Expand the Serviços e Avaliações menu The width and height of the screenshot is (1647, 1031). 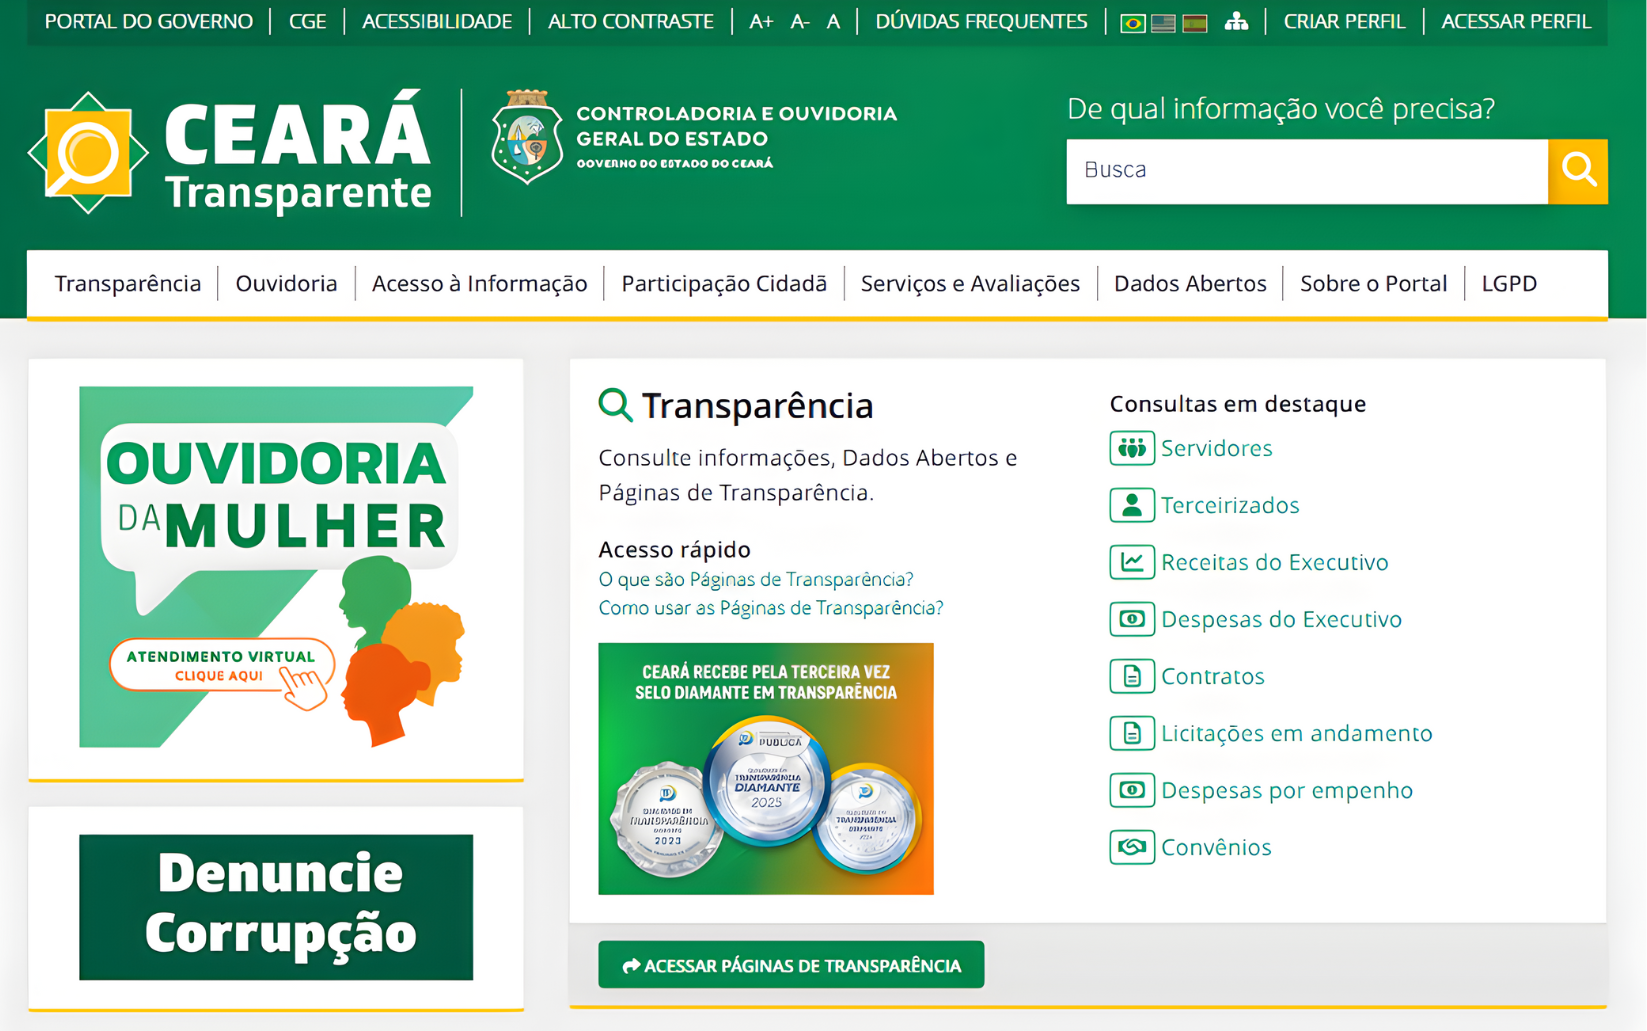pyautogui.click(x=969, y=283)
